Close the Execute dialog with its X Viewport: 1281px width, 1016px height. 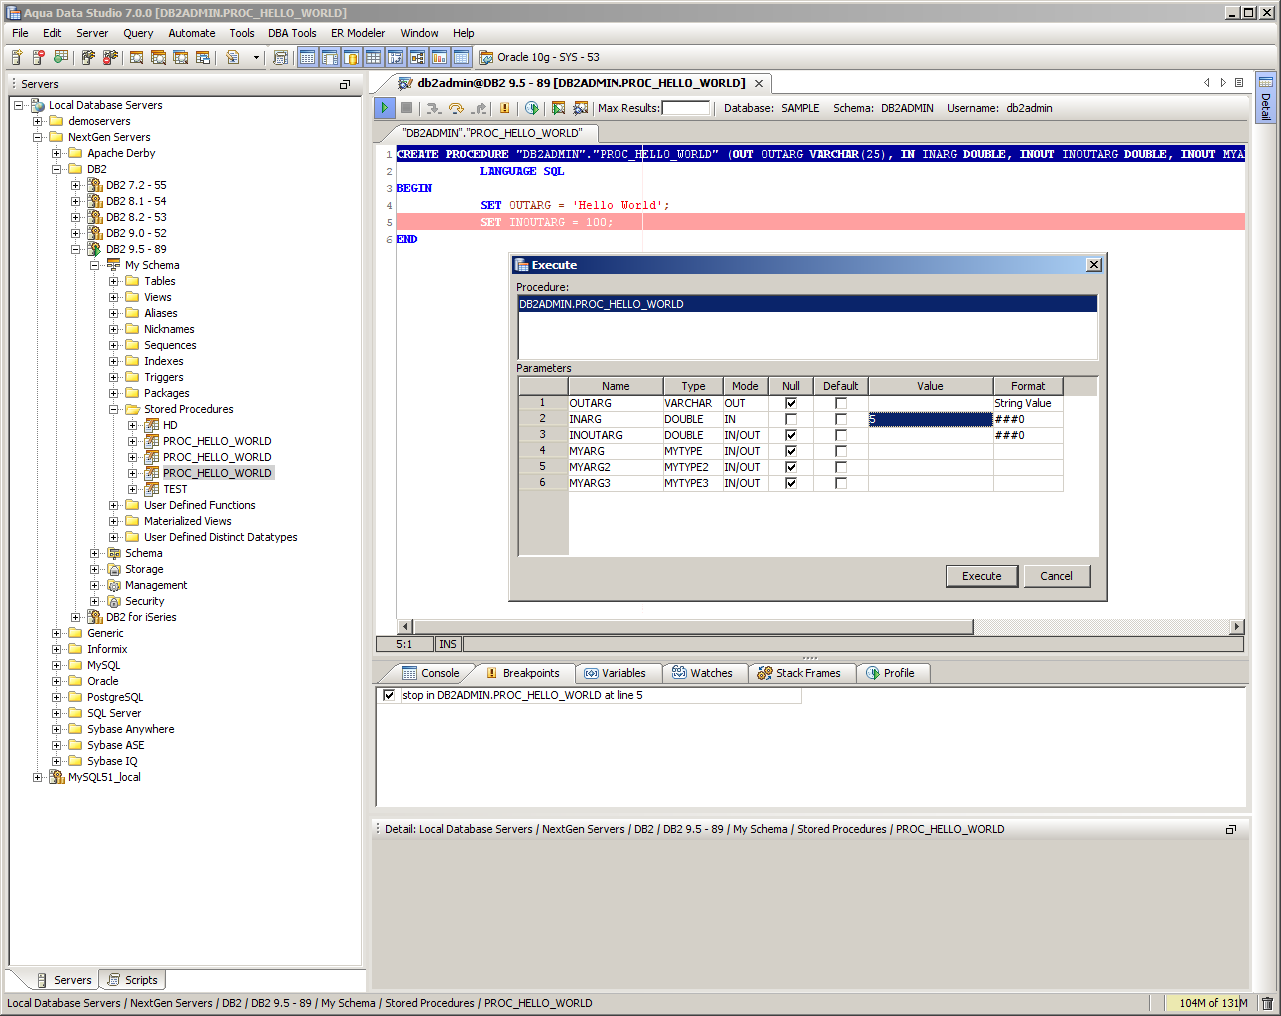coord(1094,265)
